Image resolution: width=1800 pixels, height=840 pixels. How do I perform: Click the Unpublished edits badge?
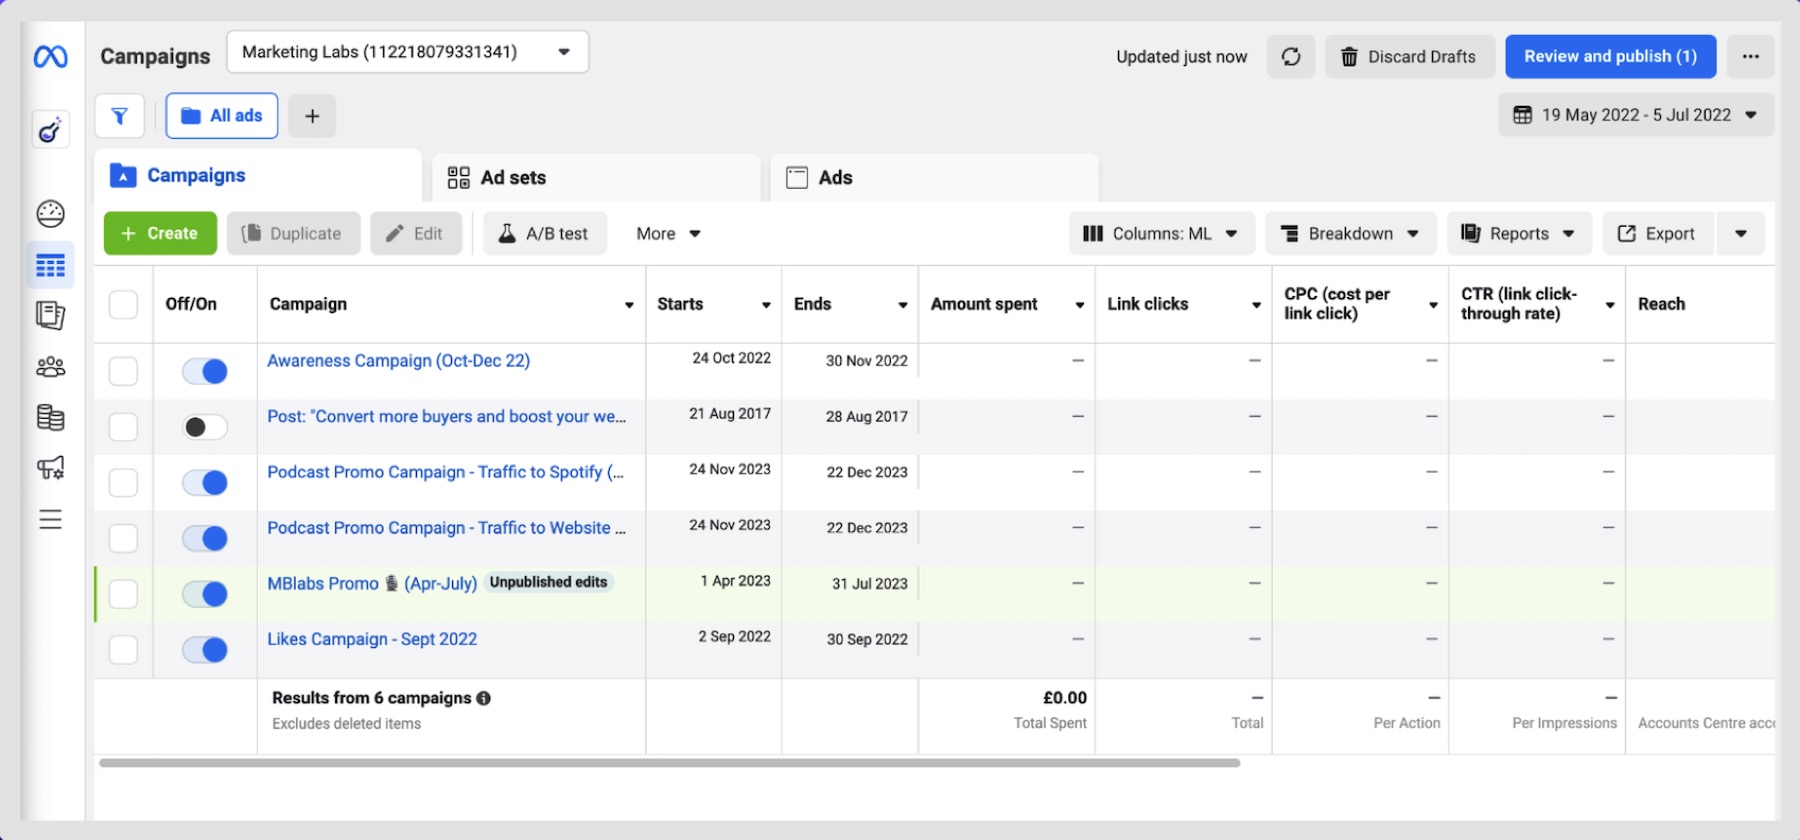coord(548,582)
